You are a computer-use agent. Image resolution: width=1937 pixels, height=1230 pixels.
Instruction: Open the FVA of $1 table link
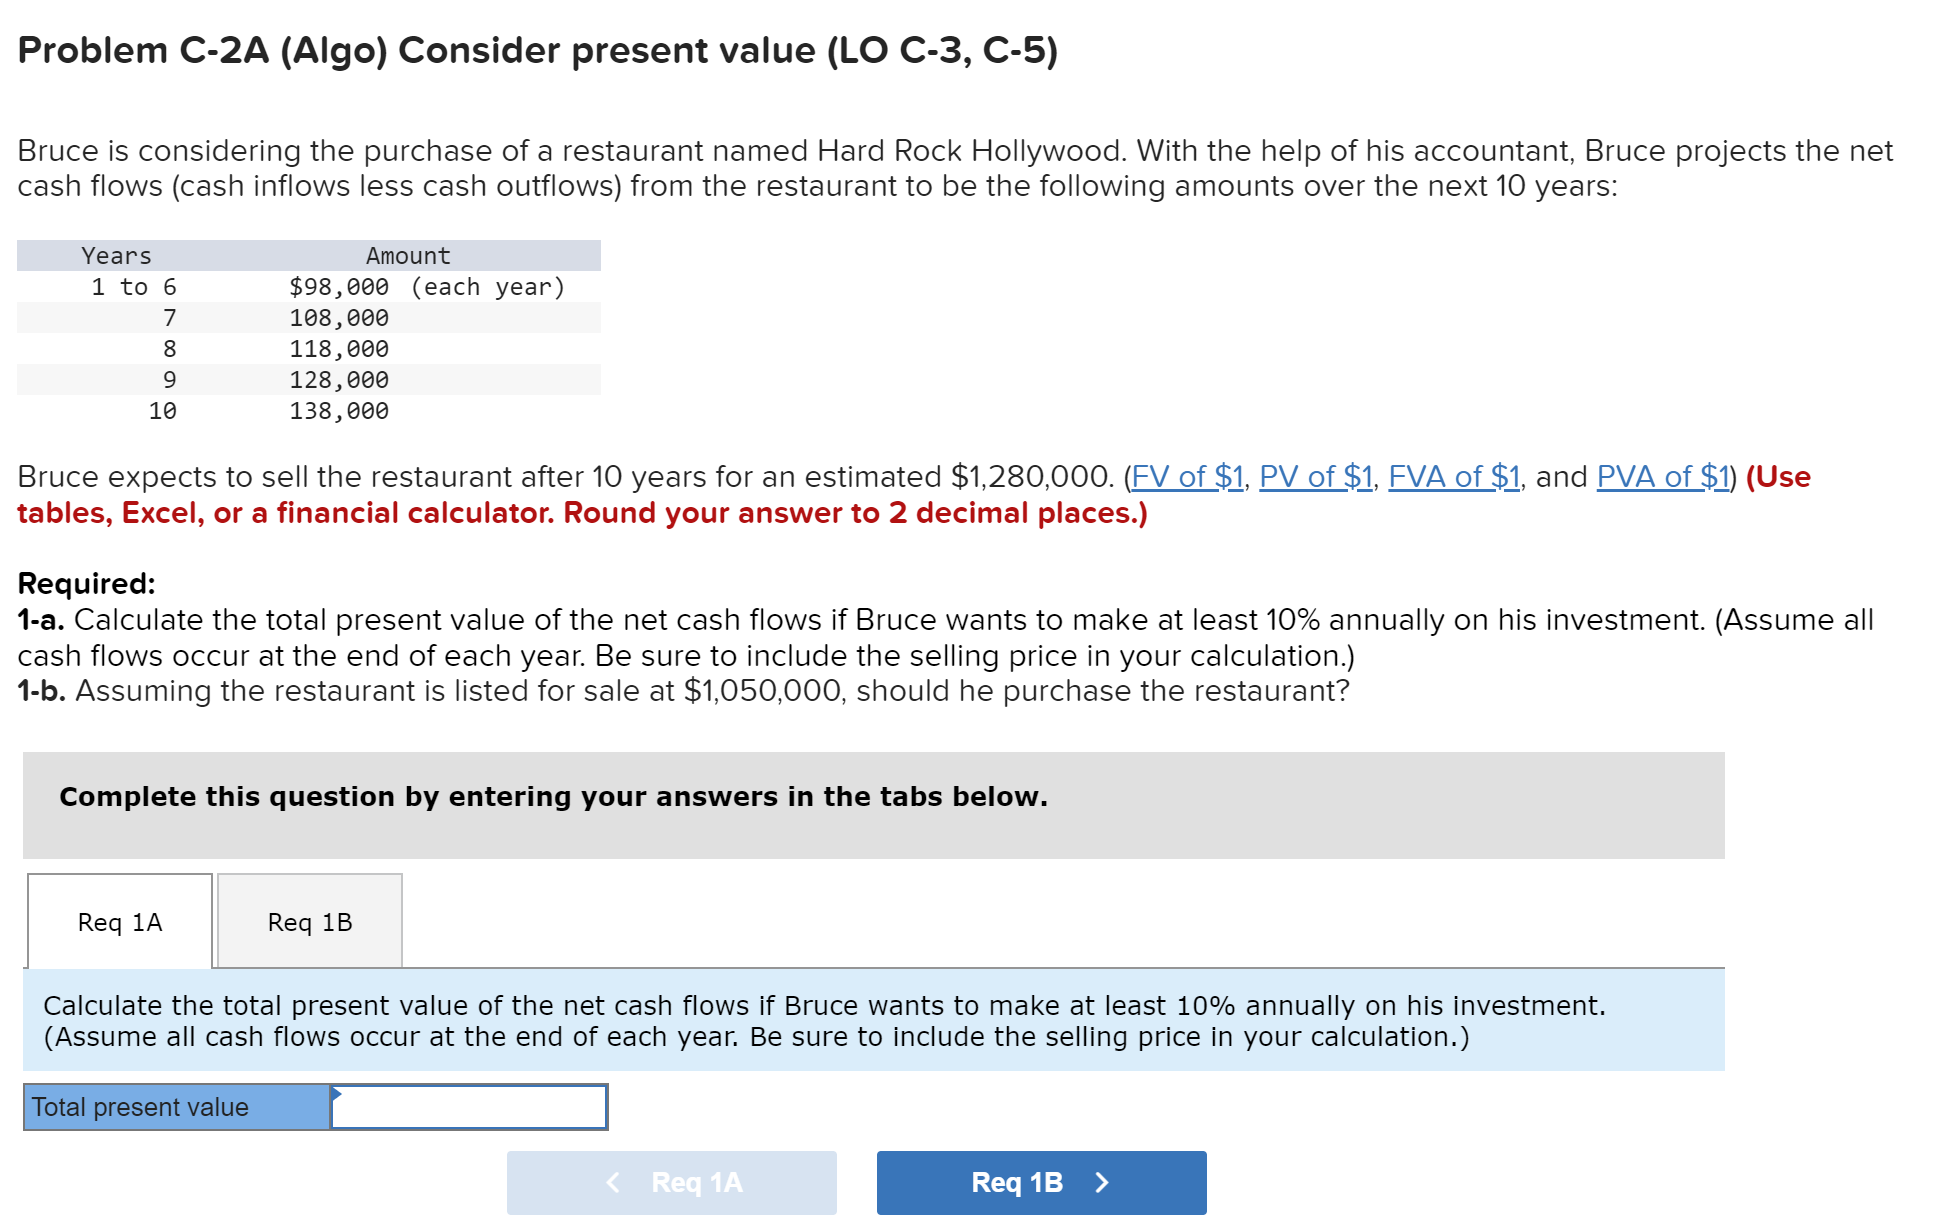click(x=1454, y=477)
